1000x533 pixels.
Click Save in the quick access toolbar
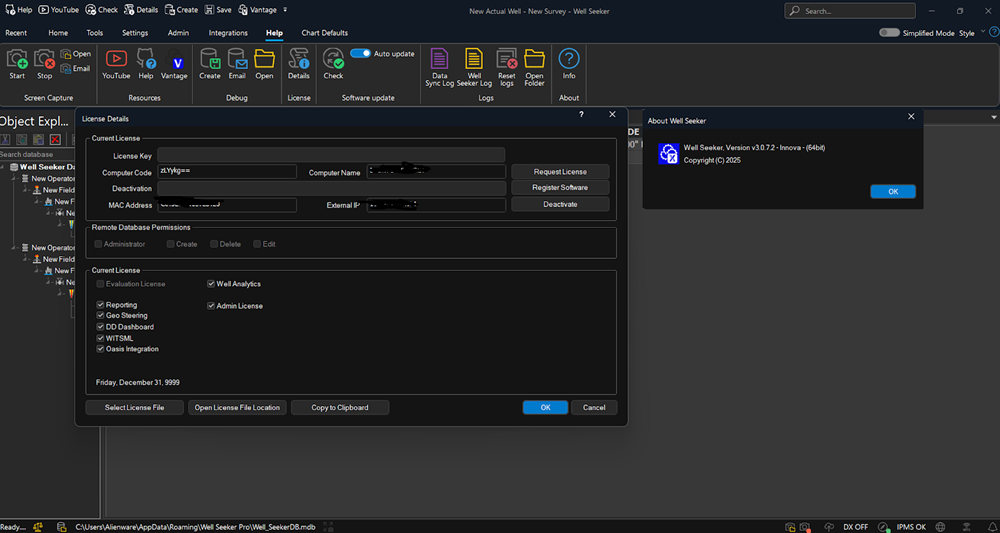click(218, 10)
